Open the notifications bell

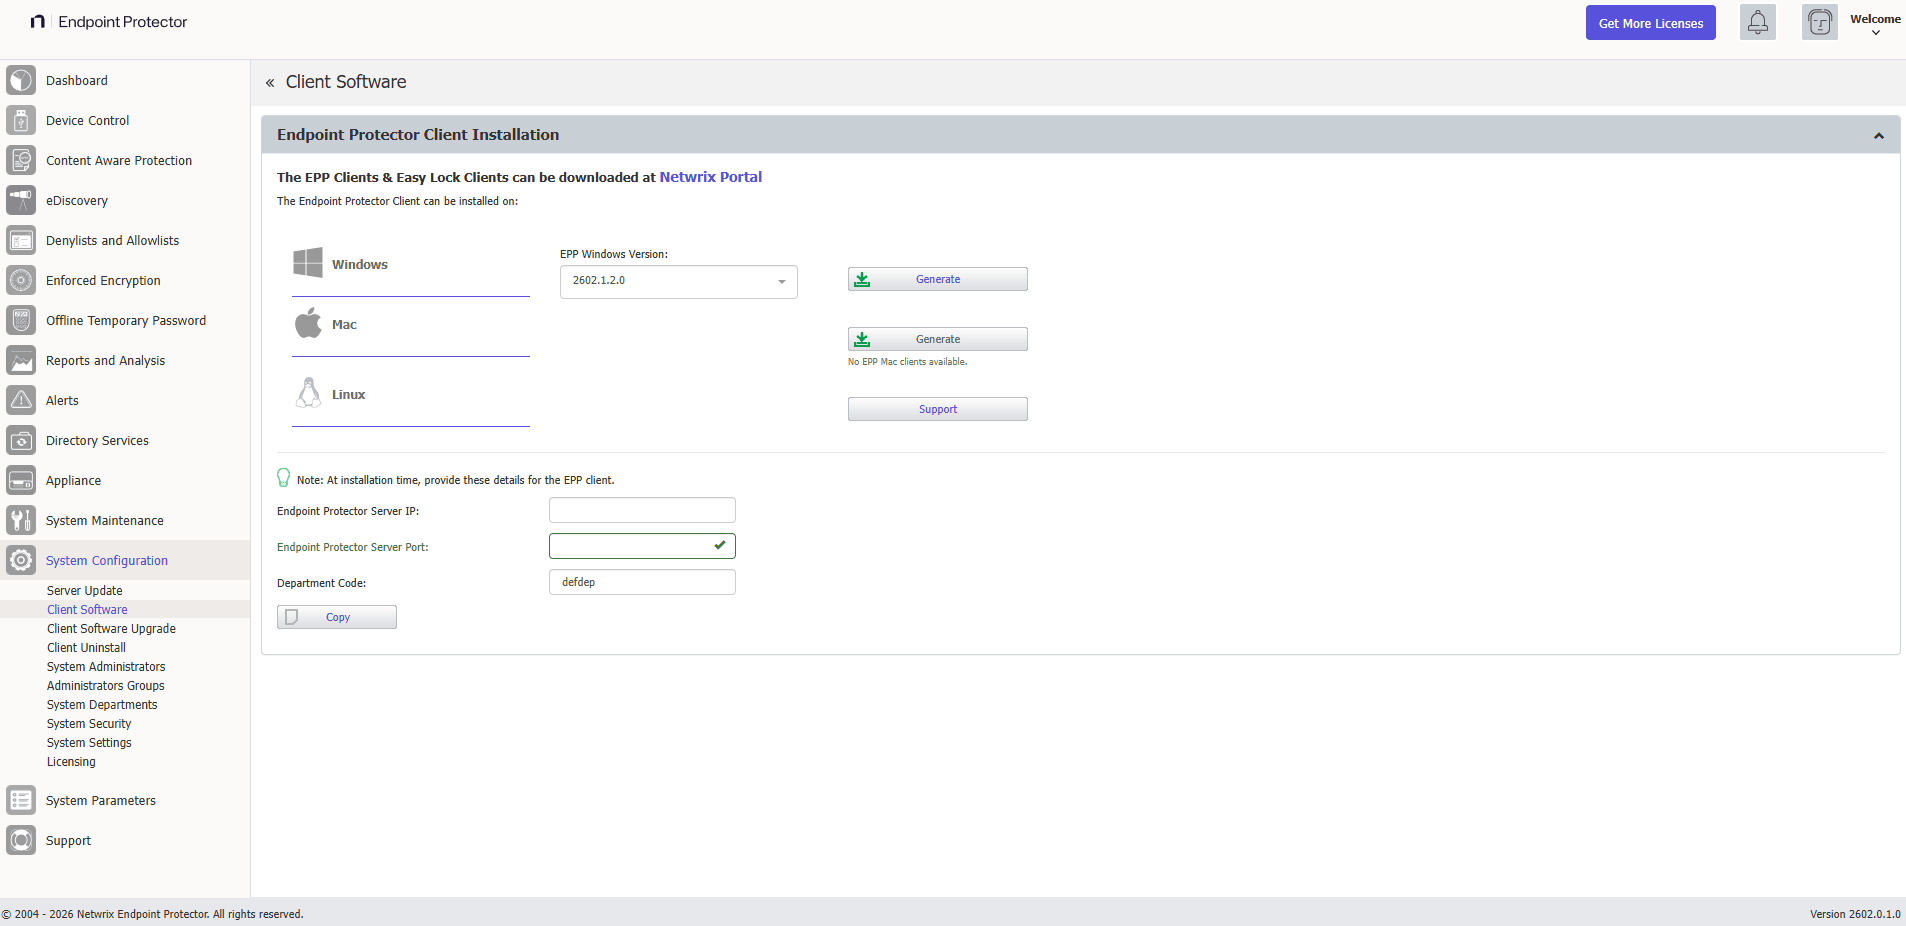(1758, 22)
